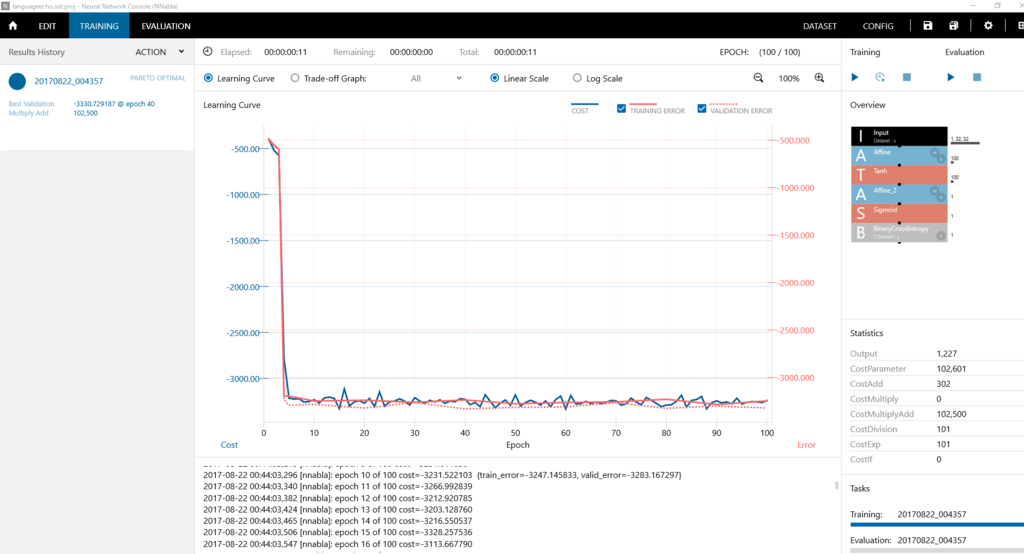
Task: Click the 100% zoom level value
Action: coord(789,78)
